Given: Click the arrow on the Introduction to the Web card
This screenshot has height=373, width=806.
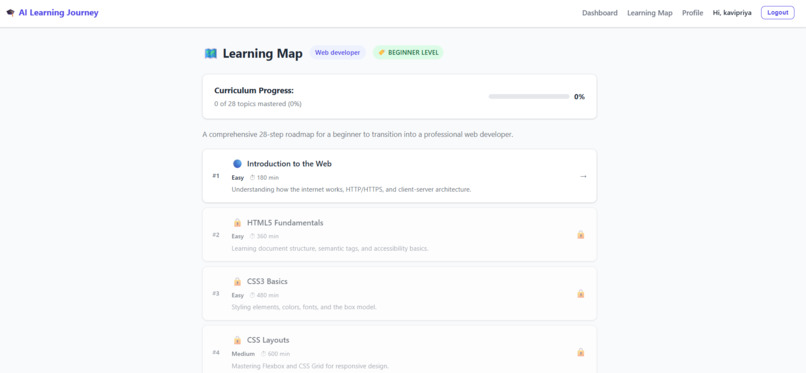Looking at the screenshot, I should [583, 176].
